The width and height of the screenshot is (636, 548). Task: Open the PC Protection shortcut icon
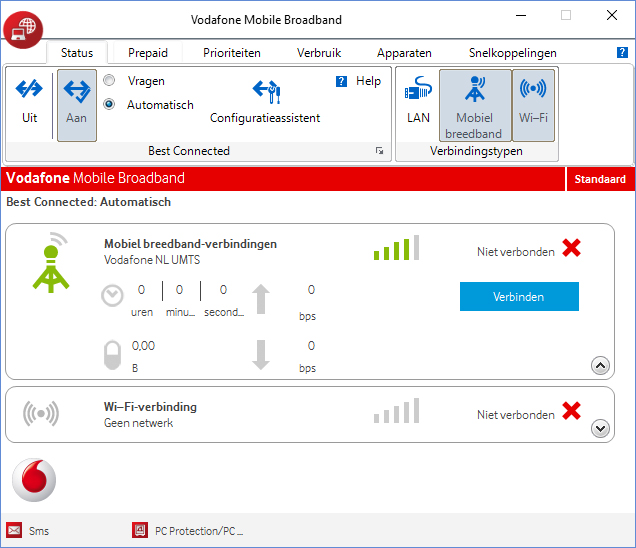click(140, 530)
